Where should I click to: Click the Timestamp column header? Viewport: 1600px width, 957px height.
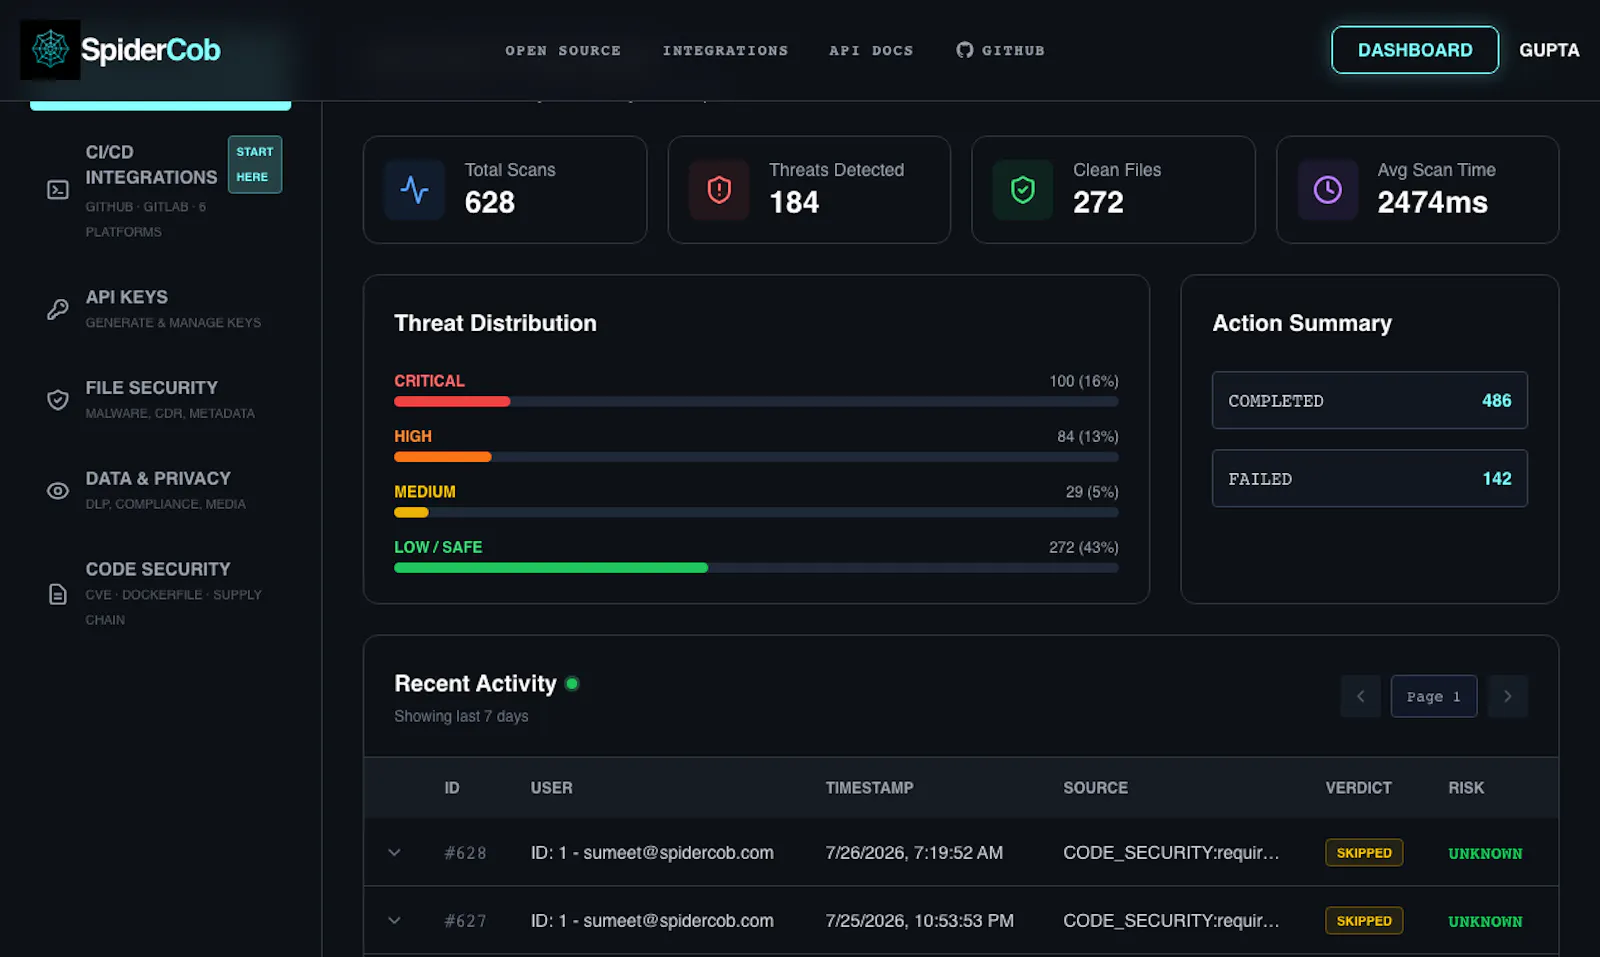tap(870, 788)
